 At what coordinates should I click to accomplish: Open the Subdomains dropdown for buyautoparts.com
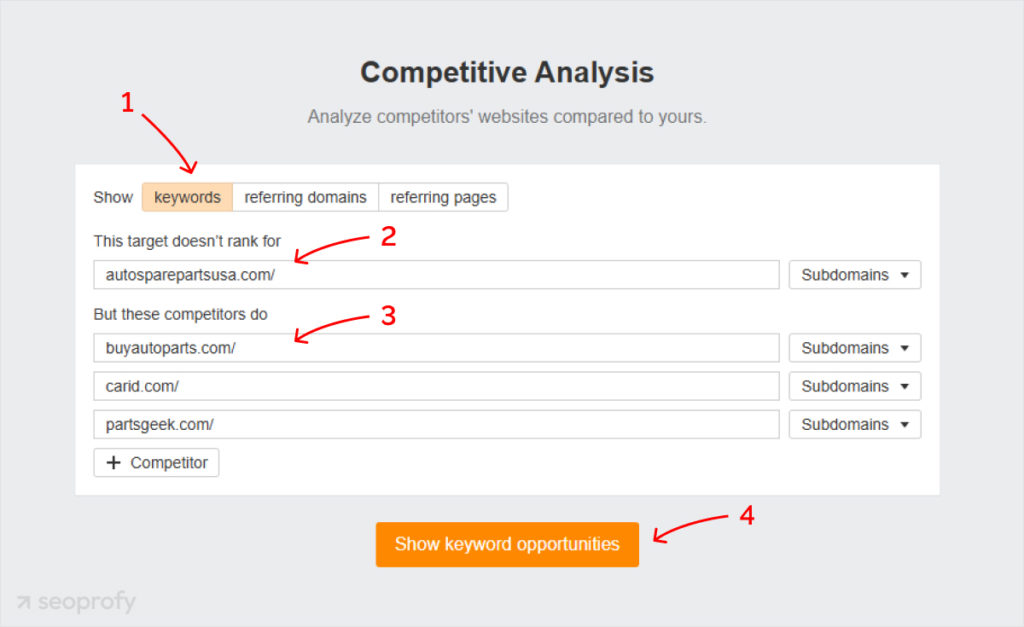(854, 347)
